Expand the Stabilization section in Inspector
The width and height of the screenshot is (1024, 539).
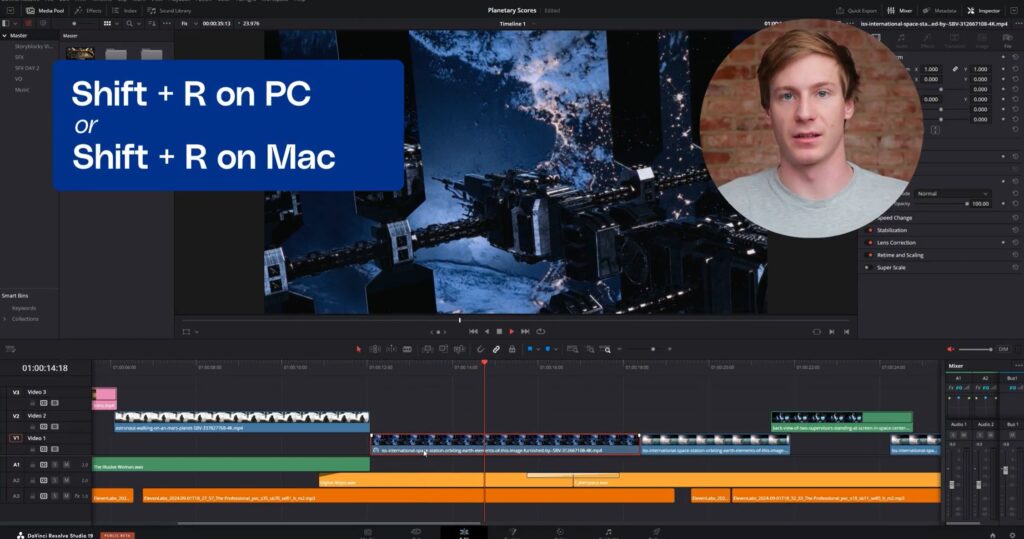coord(891,230)
